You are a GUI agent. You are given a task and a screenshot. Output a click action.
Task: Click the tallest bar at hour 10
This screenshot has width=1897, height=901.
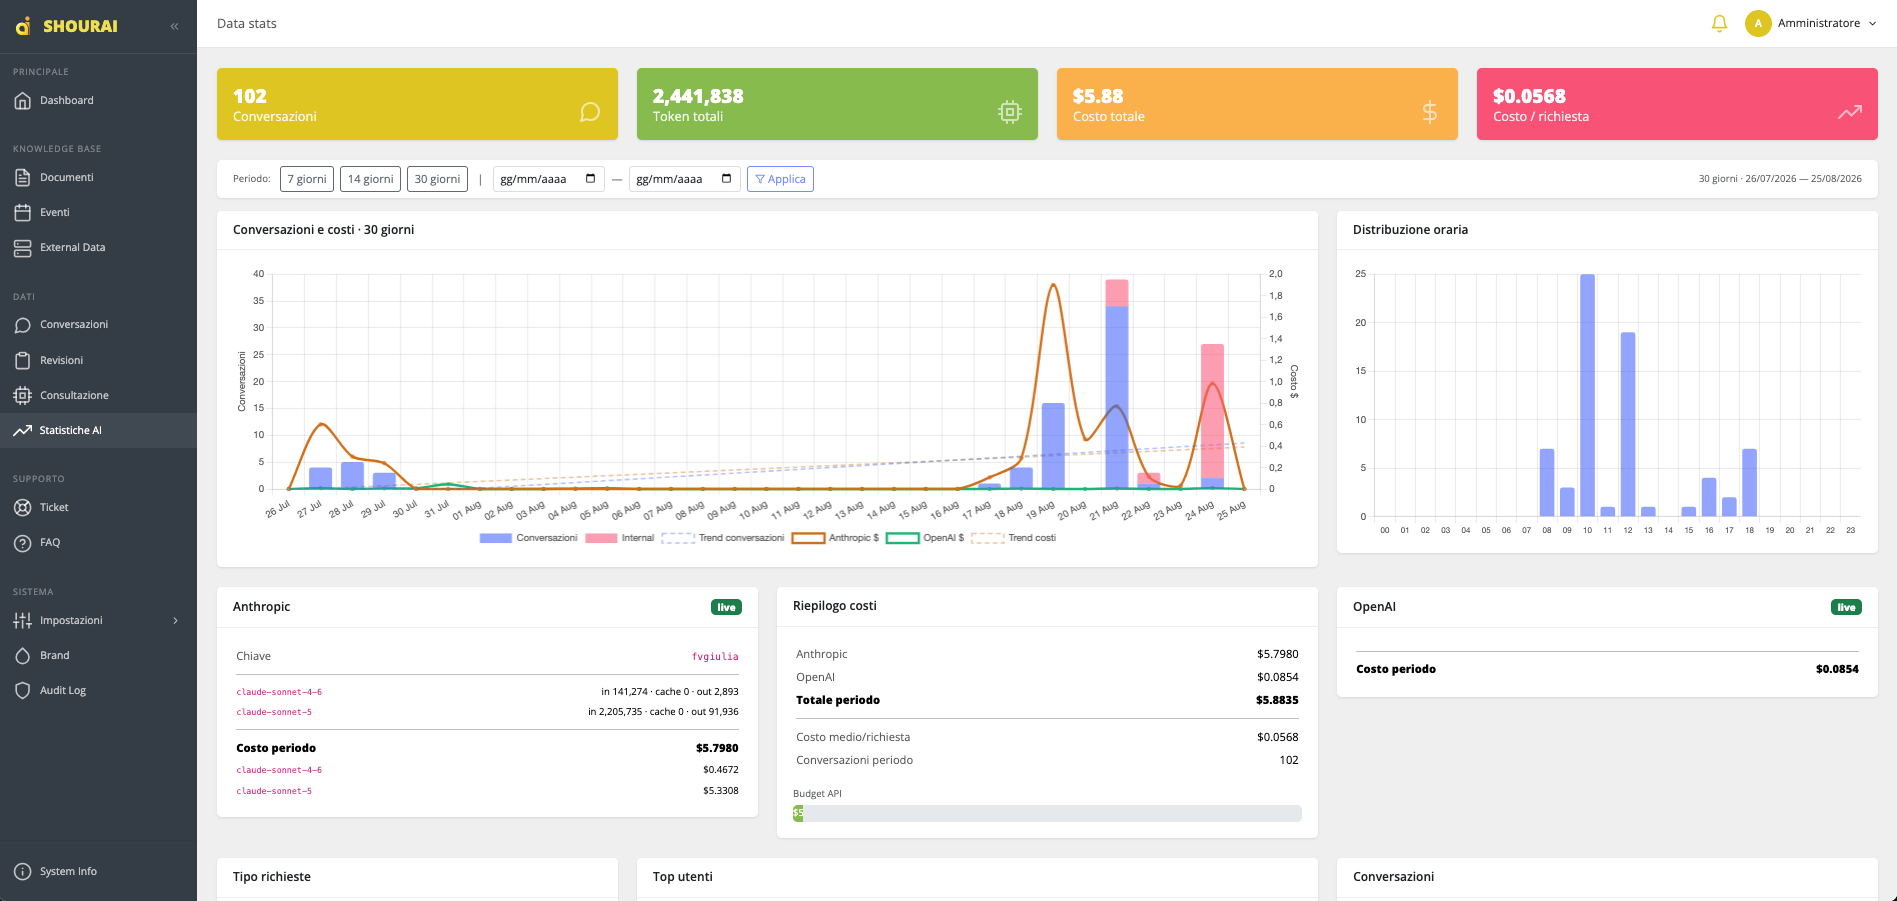[1587, 395]
